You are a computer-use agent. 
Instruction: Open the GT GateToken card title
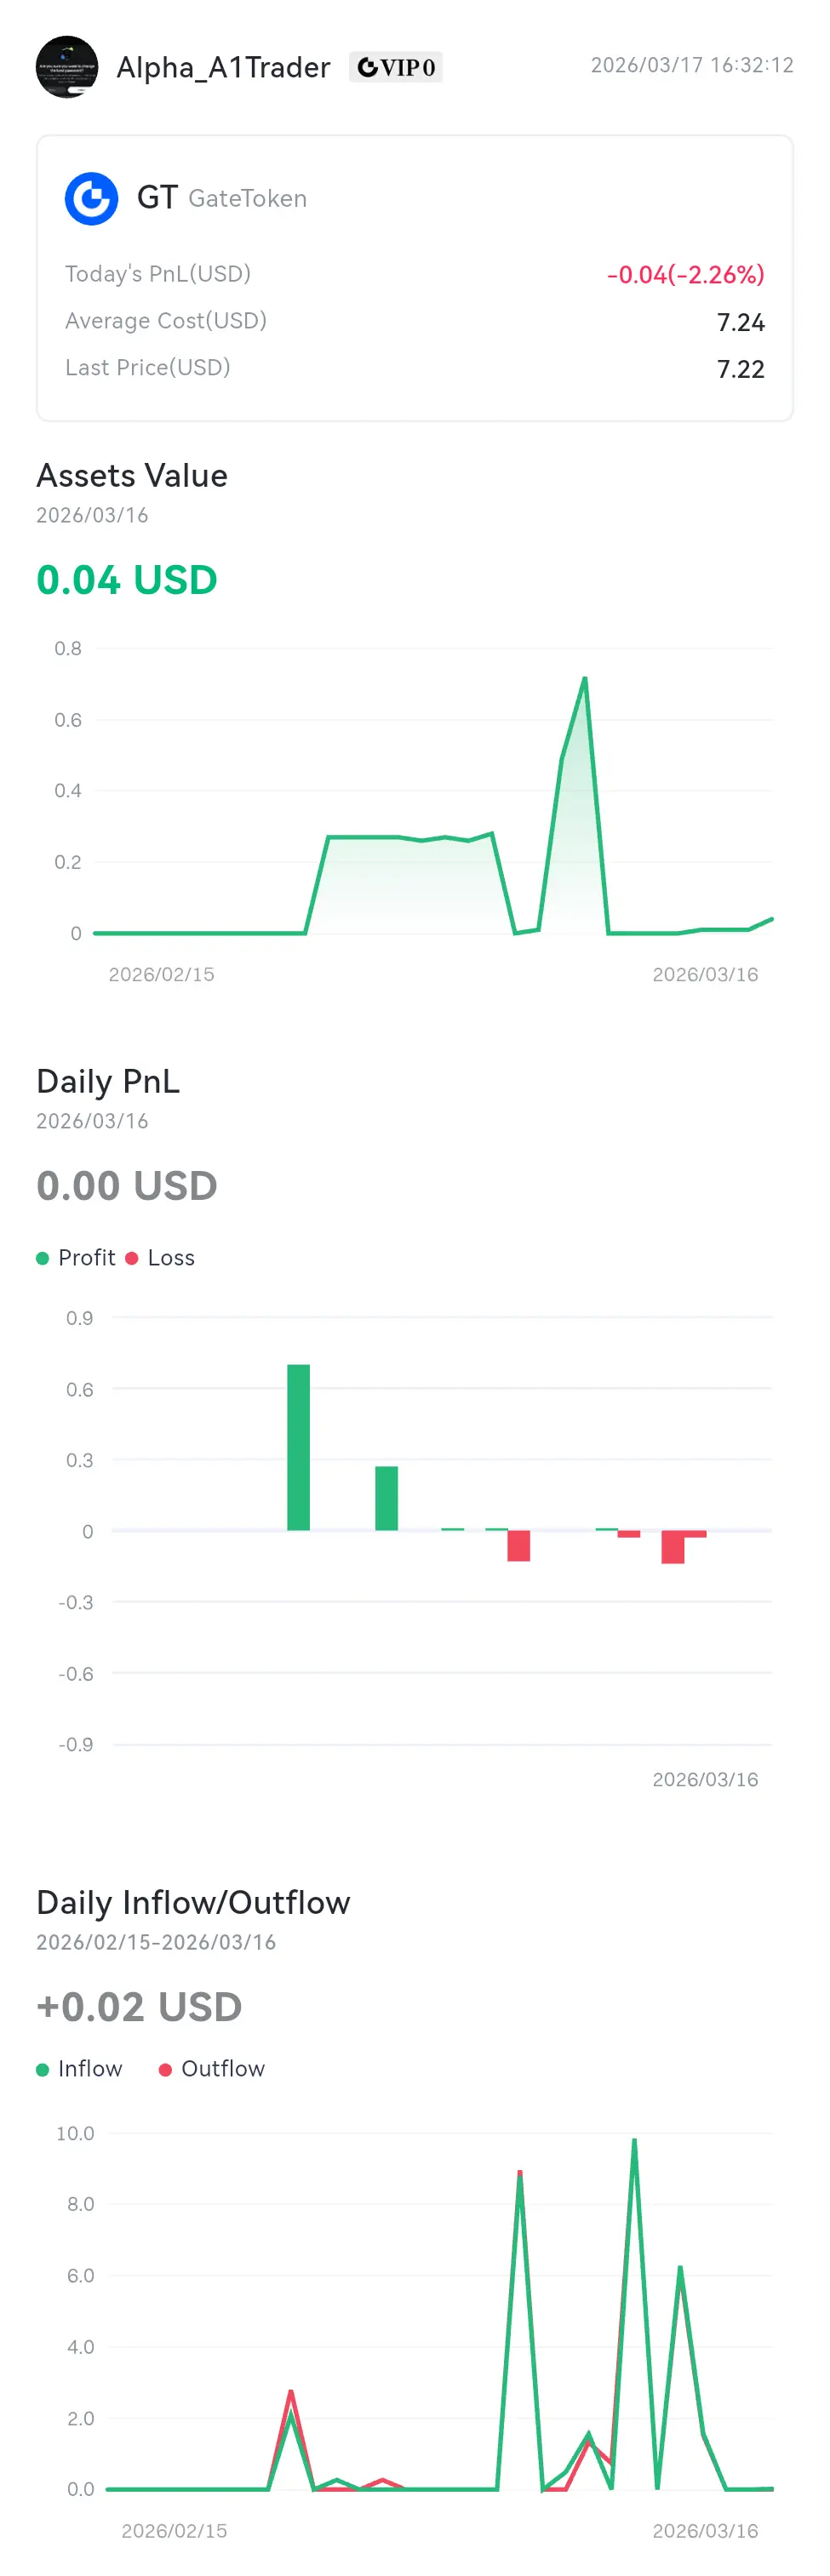(221, 198)
